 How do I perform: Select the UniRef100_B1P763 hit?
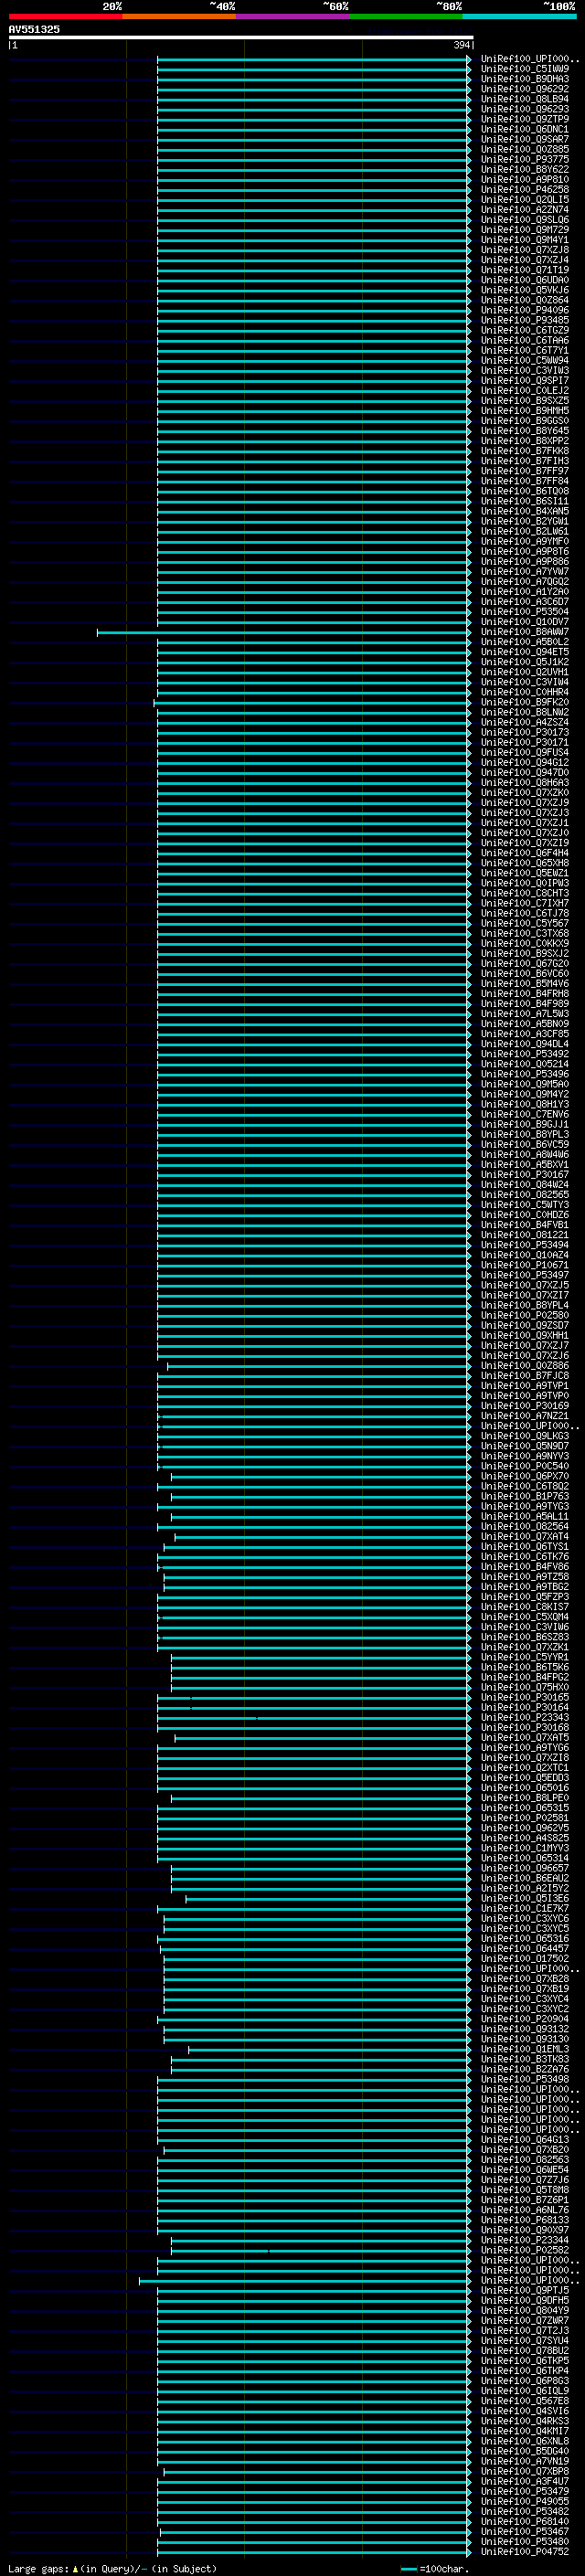[524, 1496]
